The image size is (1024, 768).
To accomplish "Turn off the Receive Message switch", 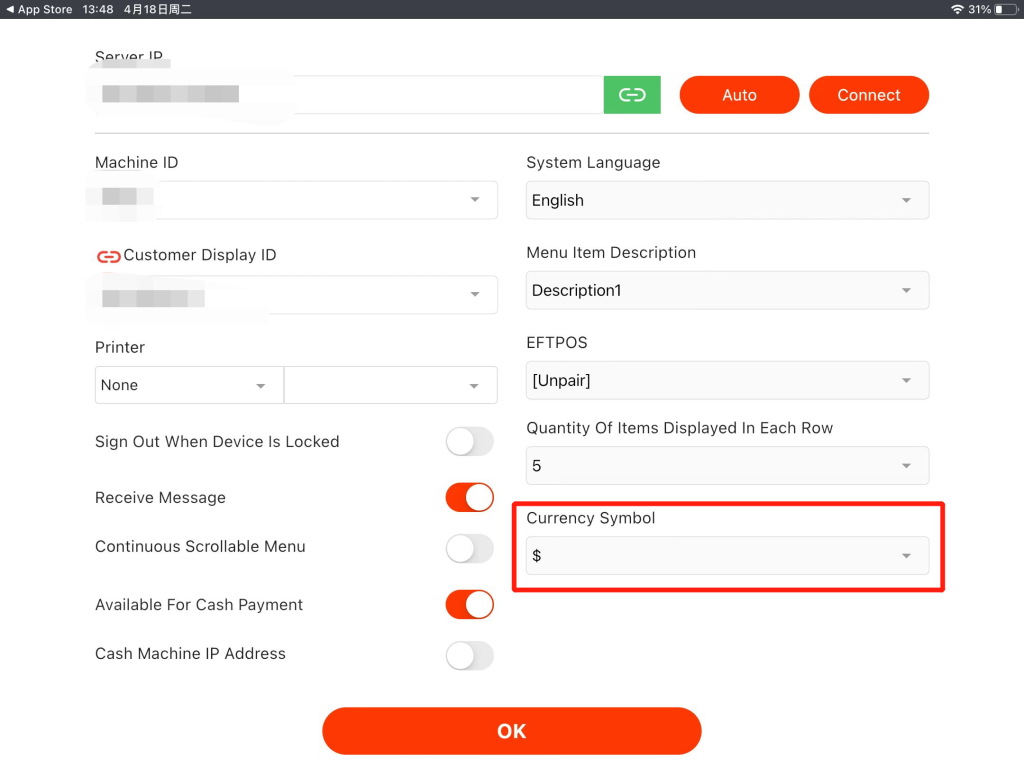I will click(x=470, y=498).
